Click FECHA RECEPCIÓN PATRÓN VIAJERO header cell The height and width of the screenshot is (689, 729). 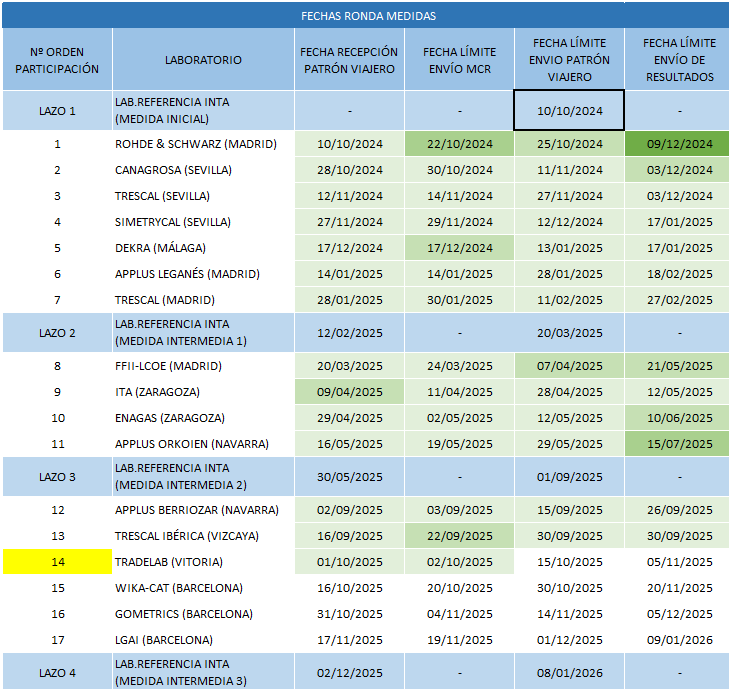tap(349, 60)
